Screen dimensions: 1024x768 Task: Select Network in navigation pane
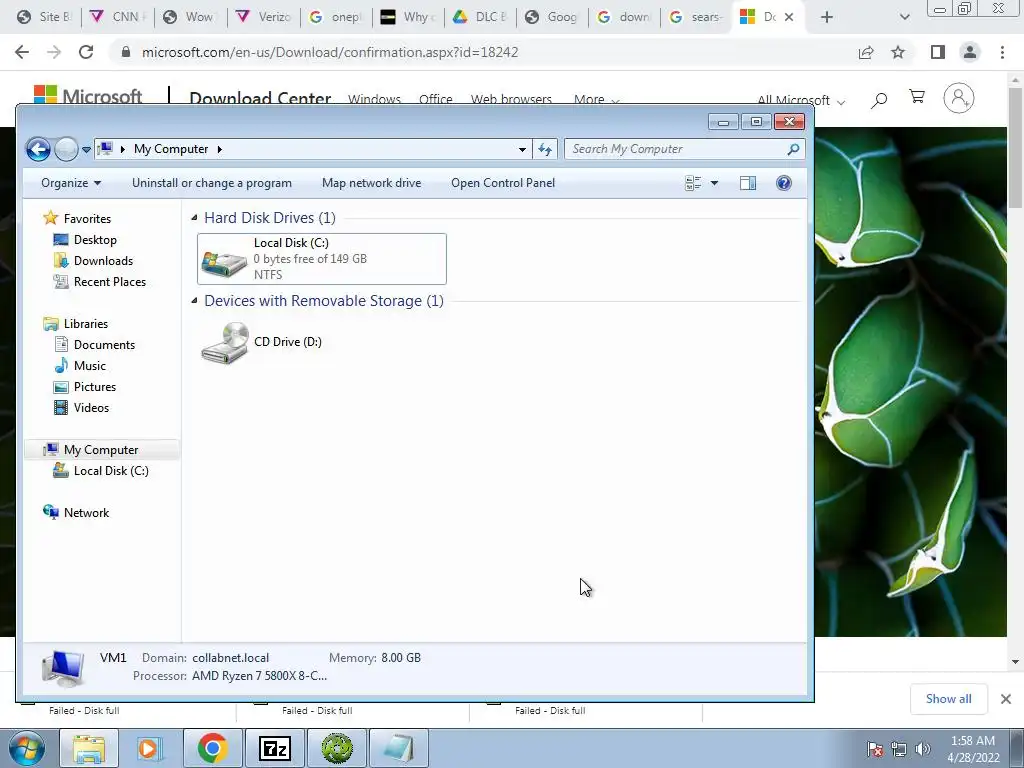click(86, 513)
